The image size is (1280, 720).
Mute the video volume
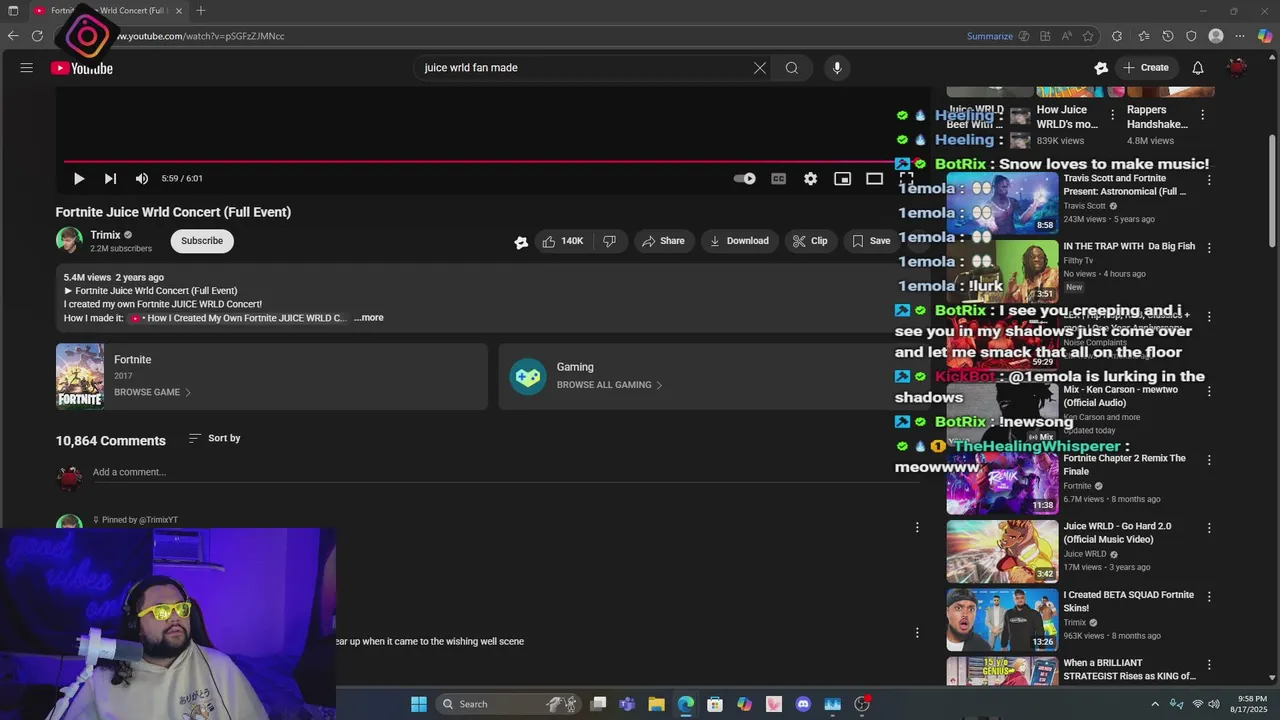[x=142, y=179]
